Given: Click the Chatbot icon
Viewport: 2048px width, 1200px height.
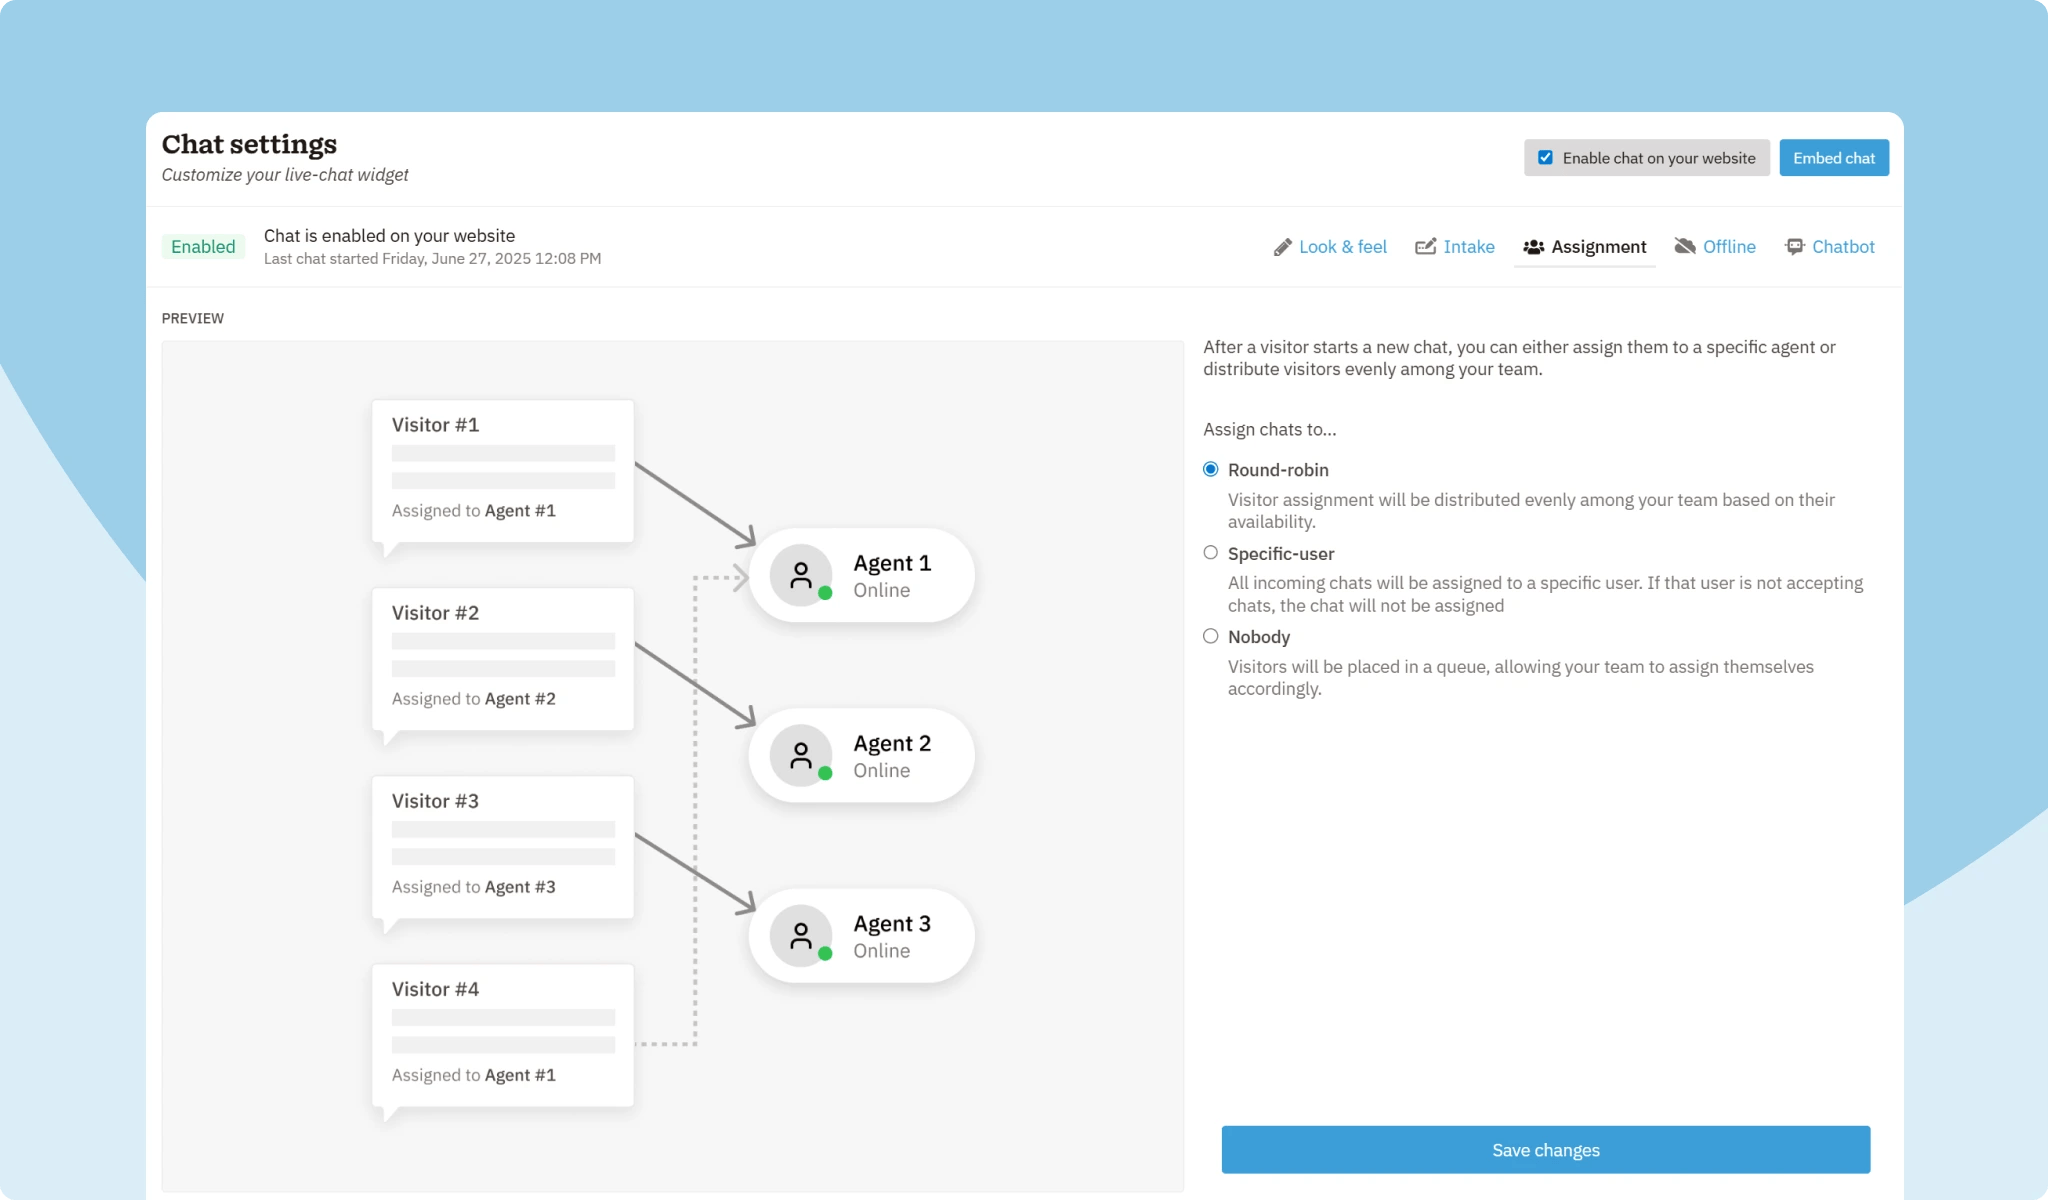Looking at the screenshot, I should pos(1794,246).
